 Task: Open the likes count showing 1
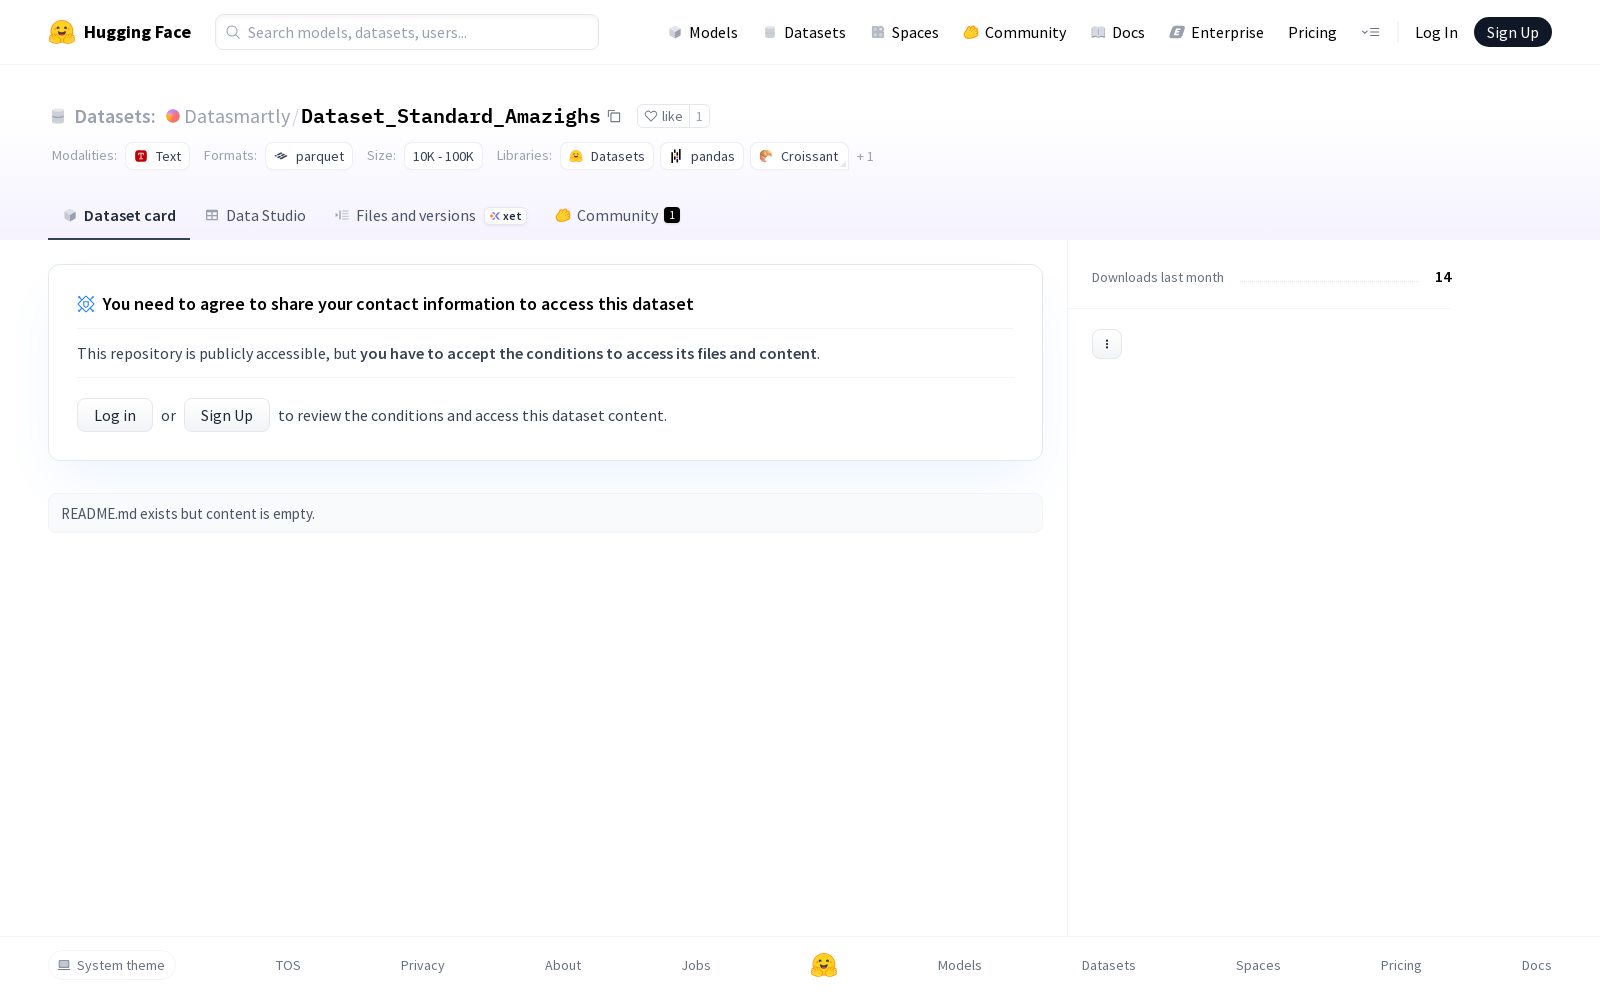699,117
